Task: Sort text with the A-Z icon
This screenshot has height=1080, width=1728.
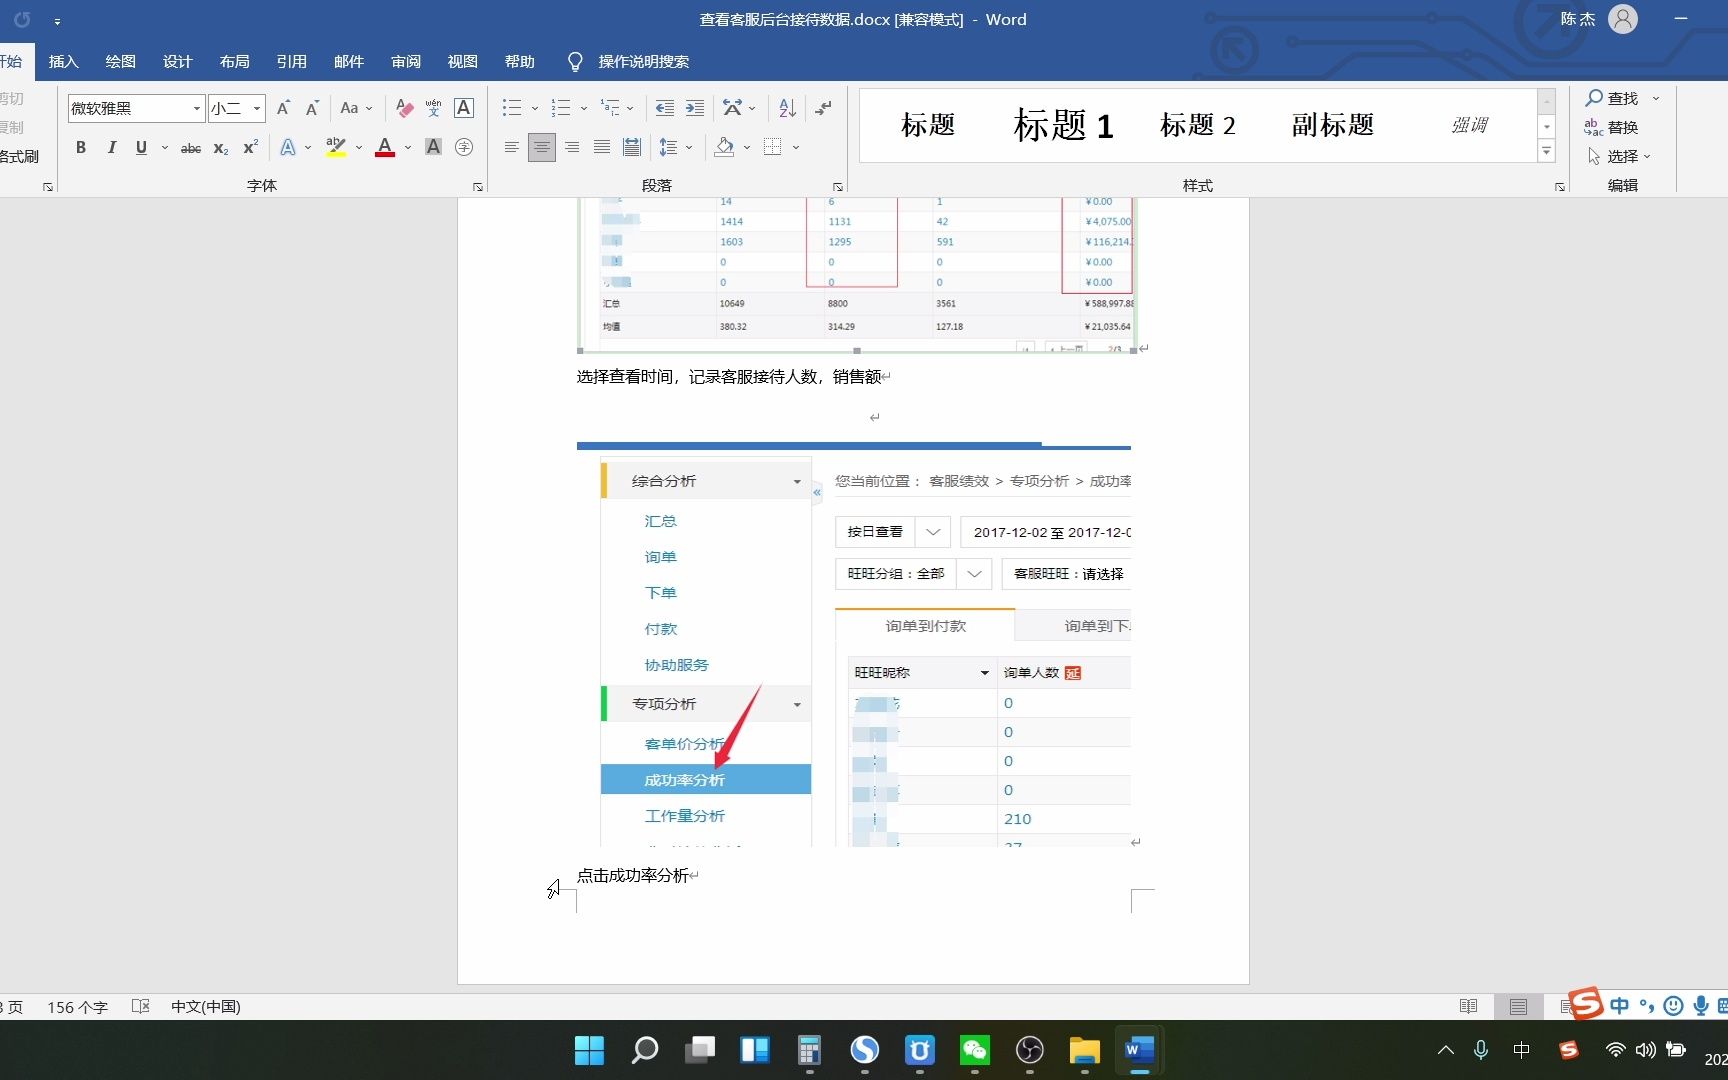Action: pos(787,108)
